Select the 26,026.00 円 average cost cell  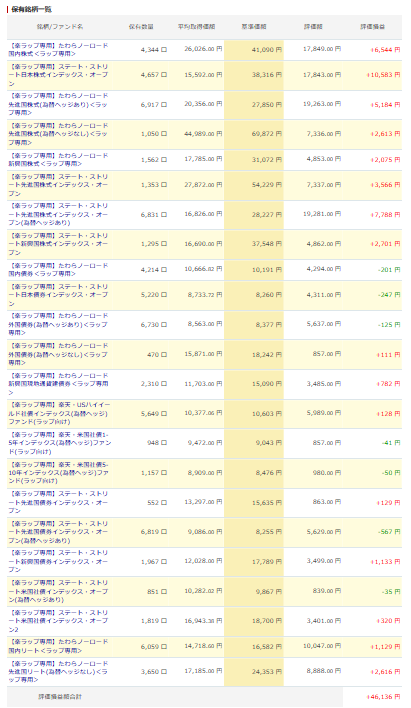point(203,49)
